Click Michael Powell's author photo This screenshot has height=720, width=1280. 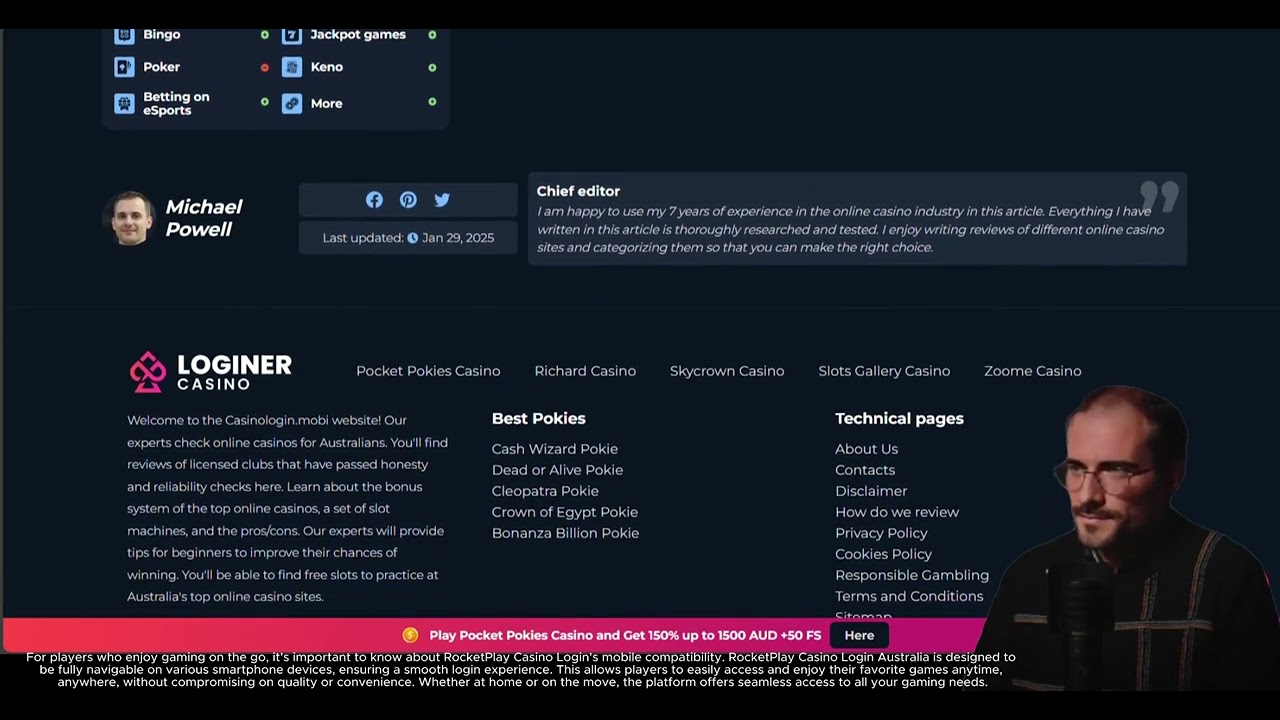pyautogui.click(x=132, y=218)
